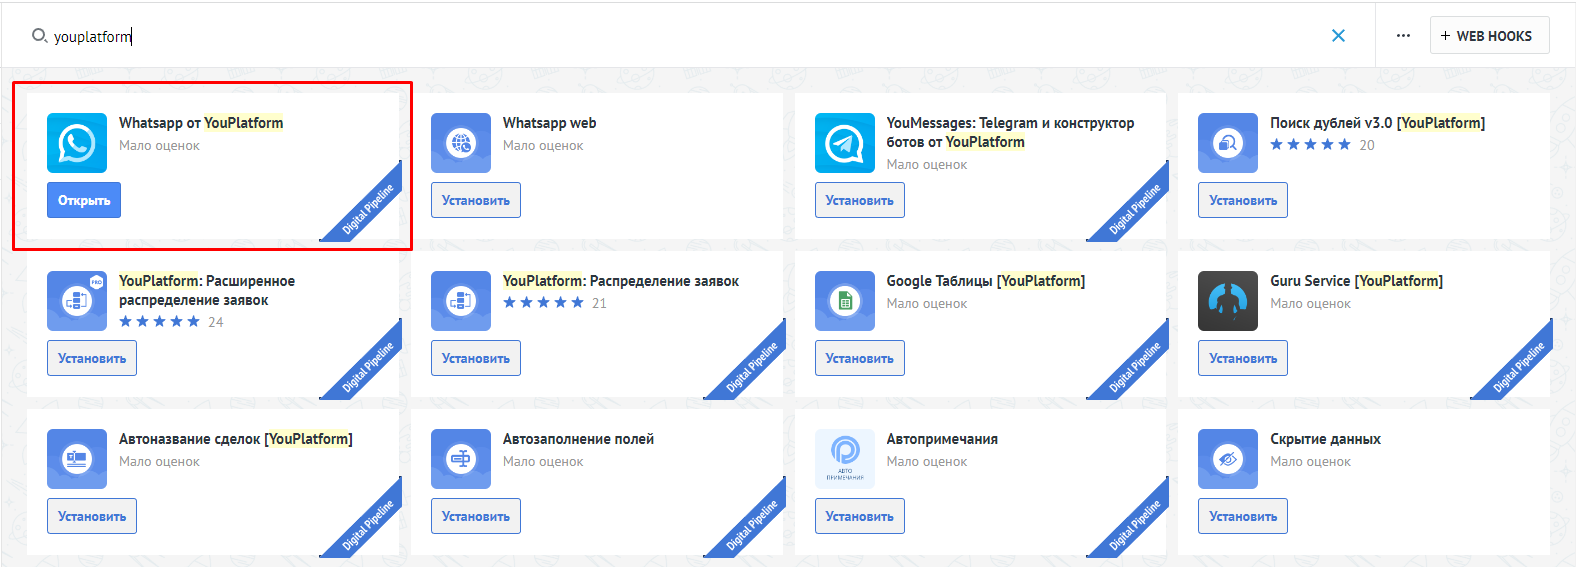Install the Автопримечания widget
The image size is (1576, 567).
click(860, 516)
